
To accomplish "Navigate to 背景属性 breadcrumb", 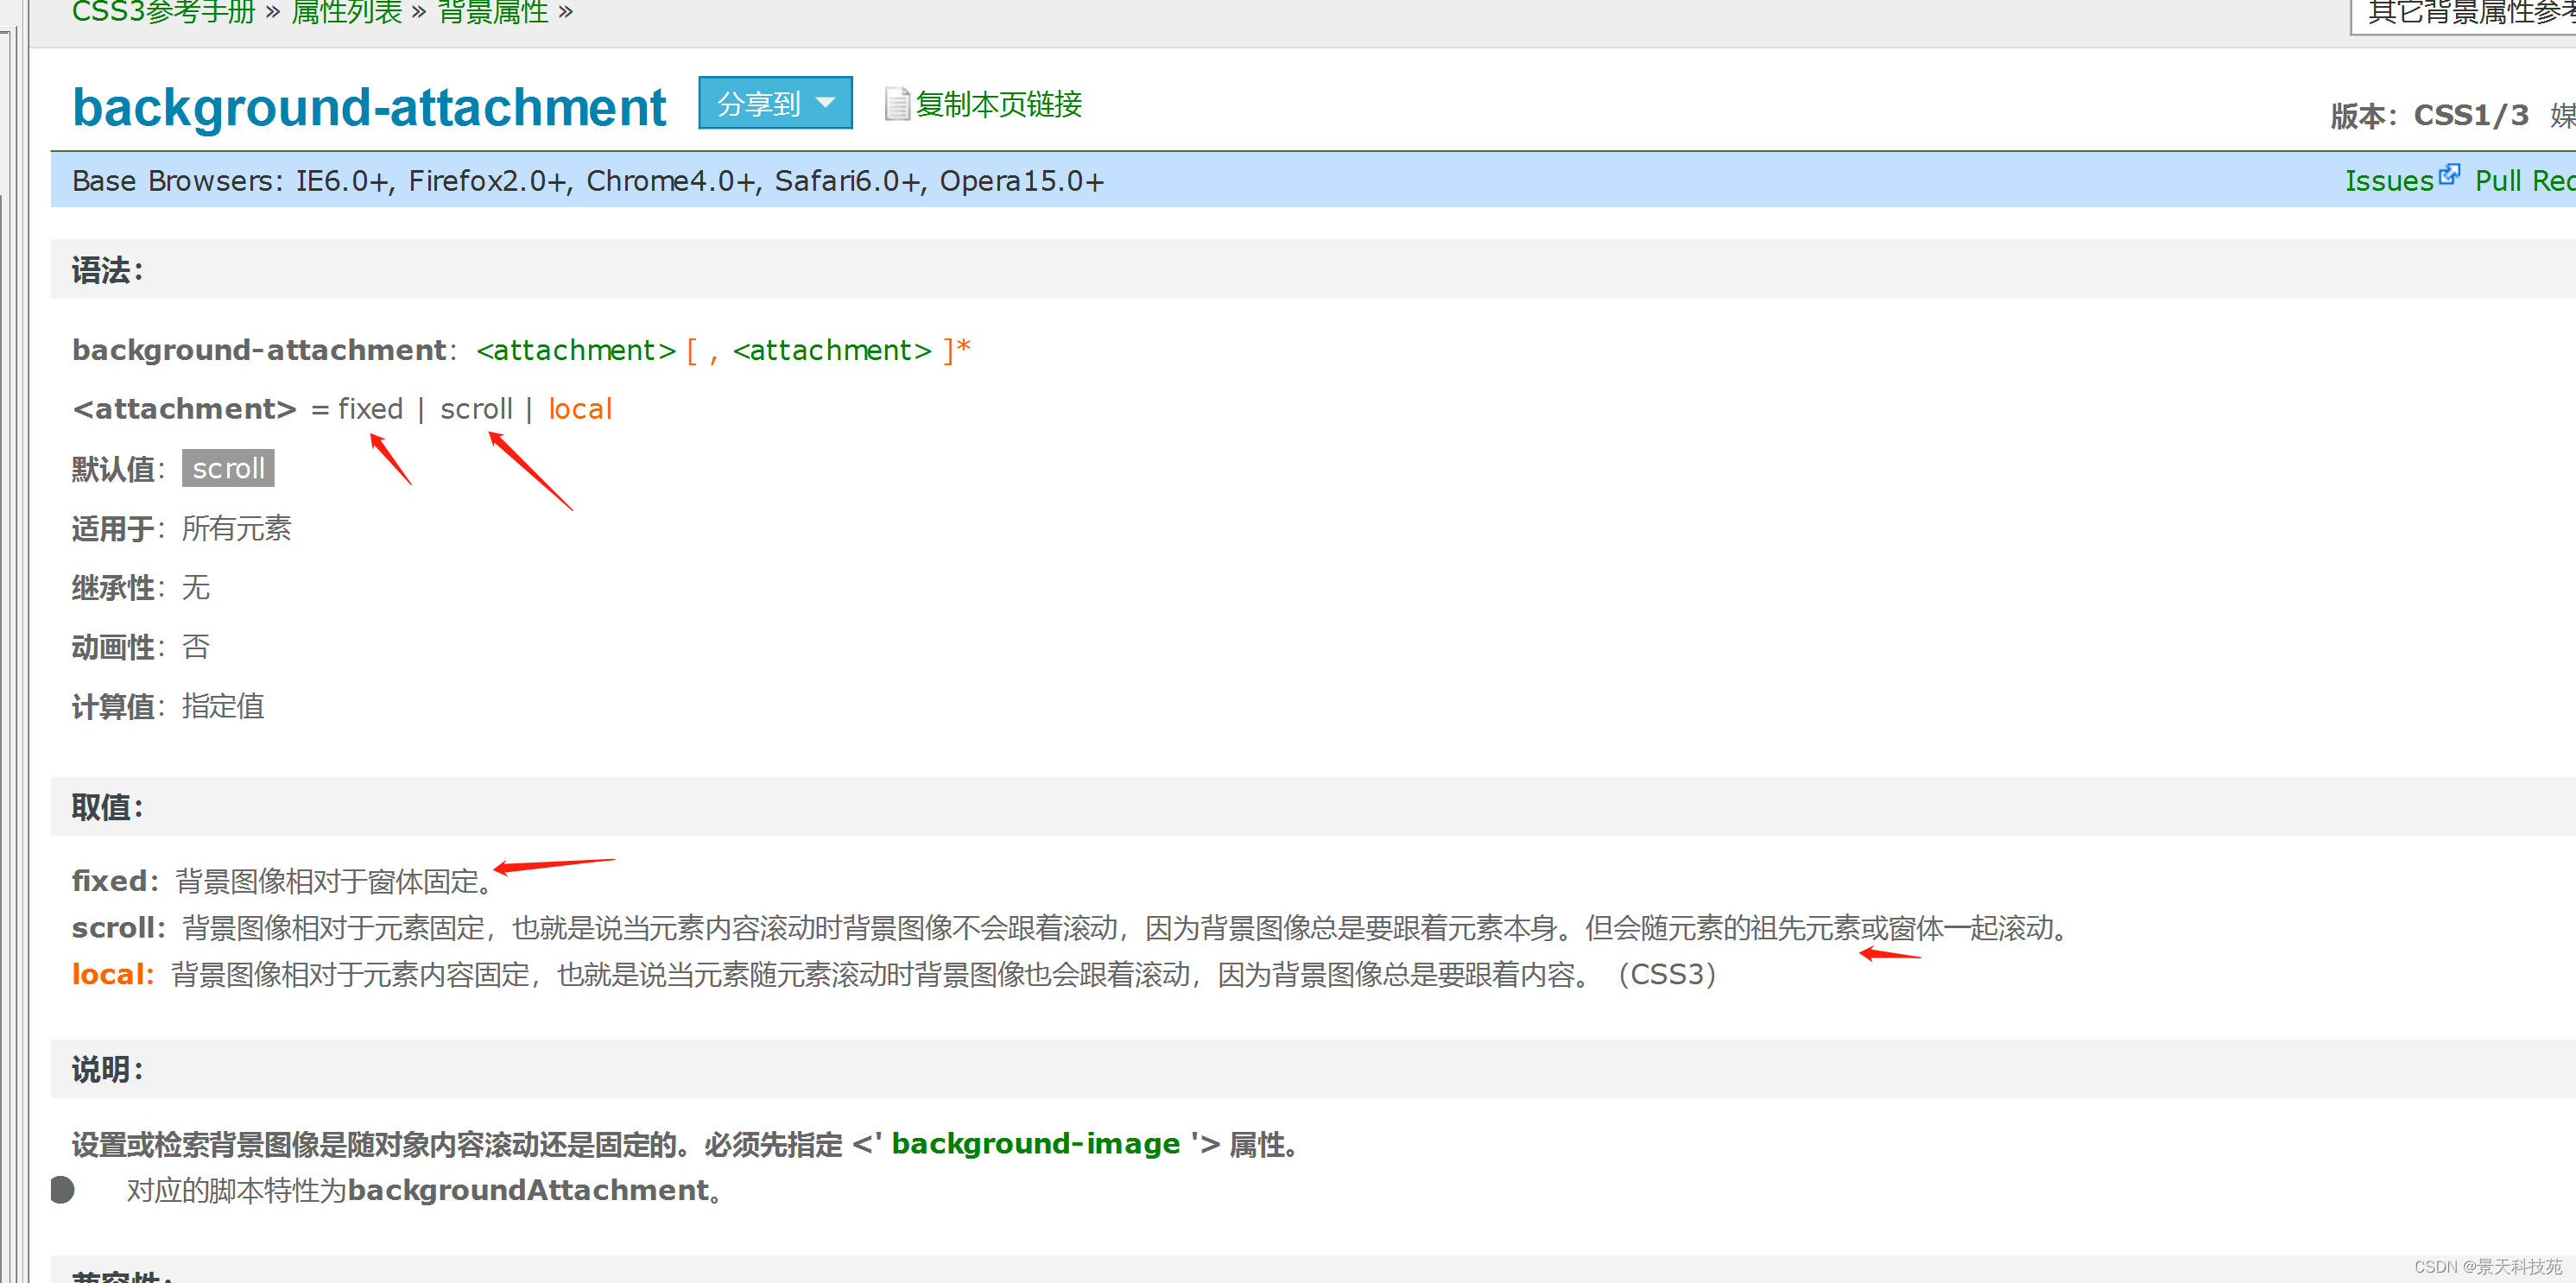I will (x=493, y=12).
